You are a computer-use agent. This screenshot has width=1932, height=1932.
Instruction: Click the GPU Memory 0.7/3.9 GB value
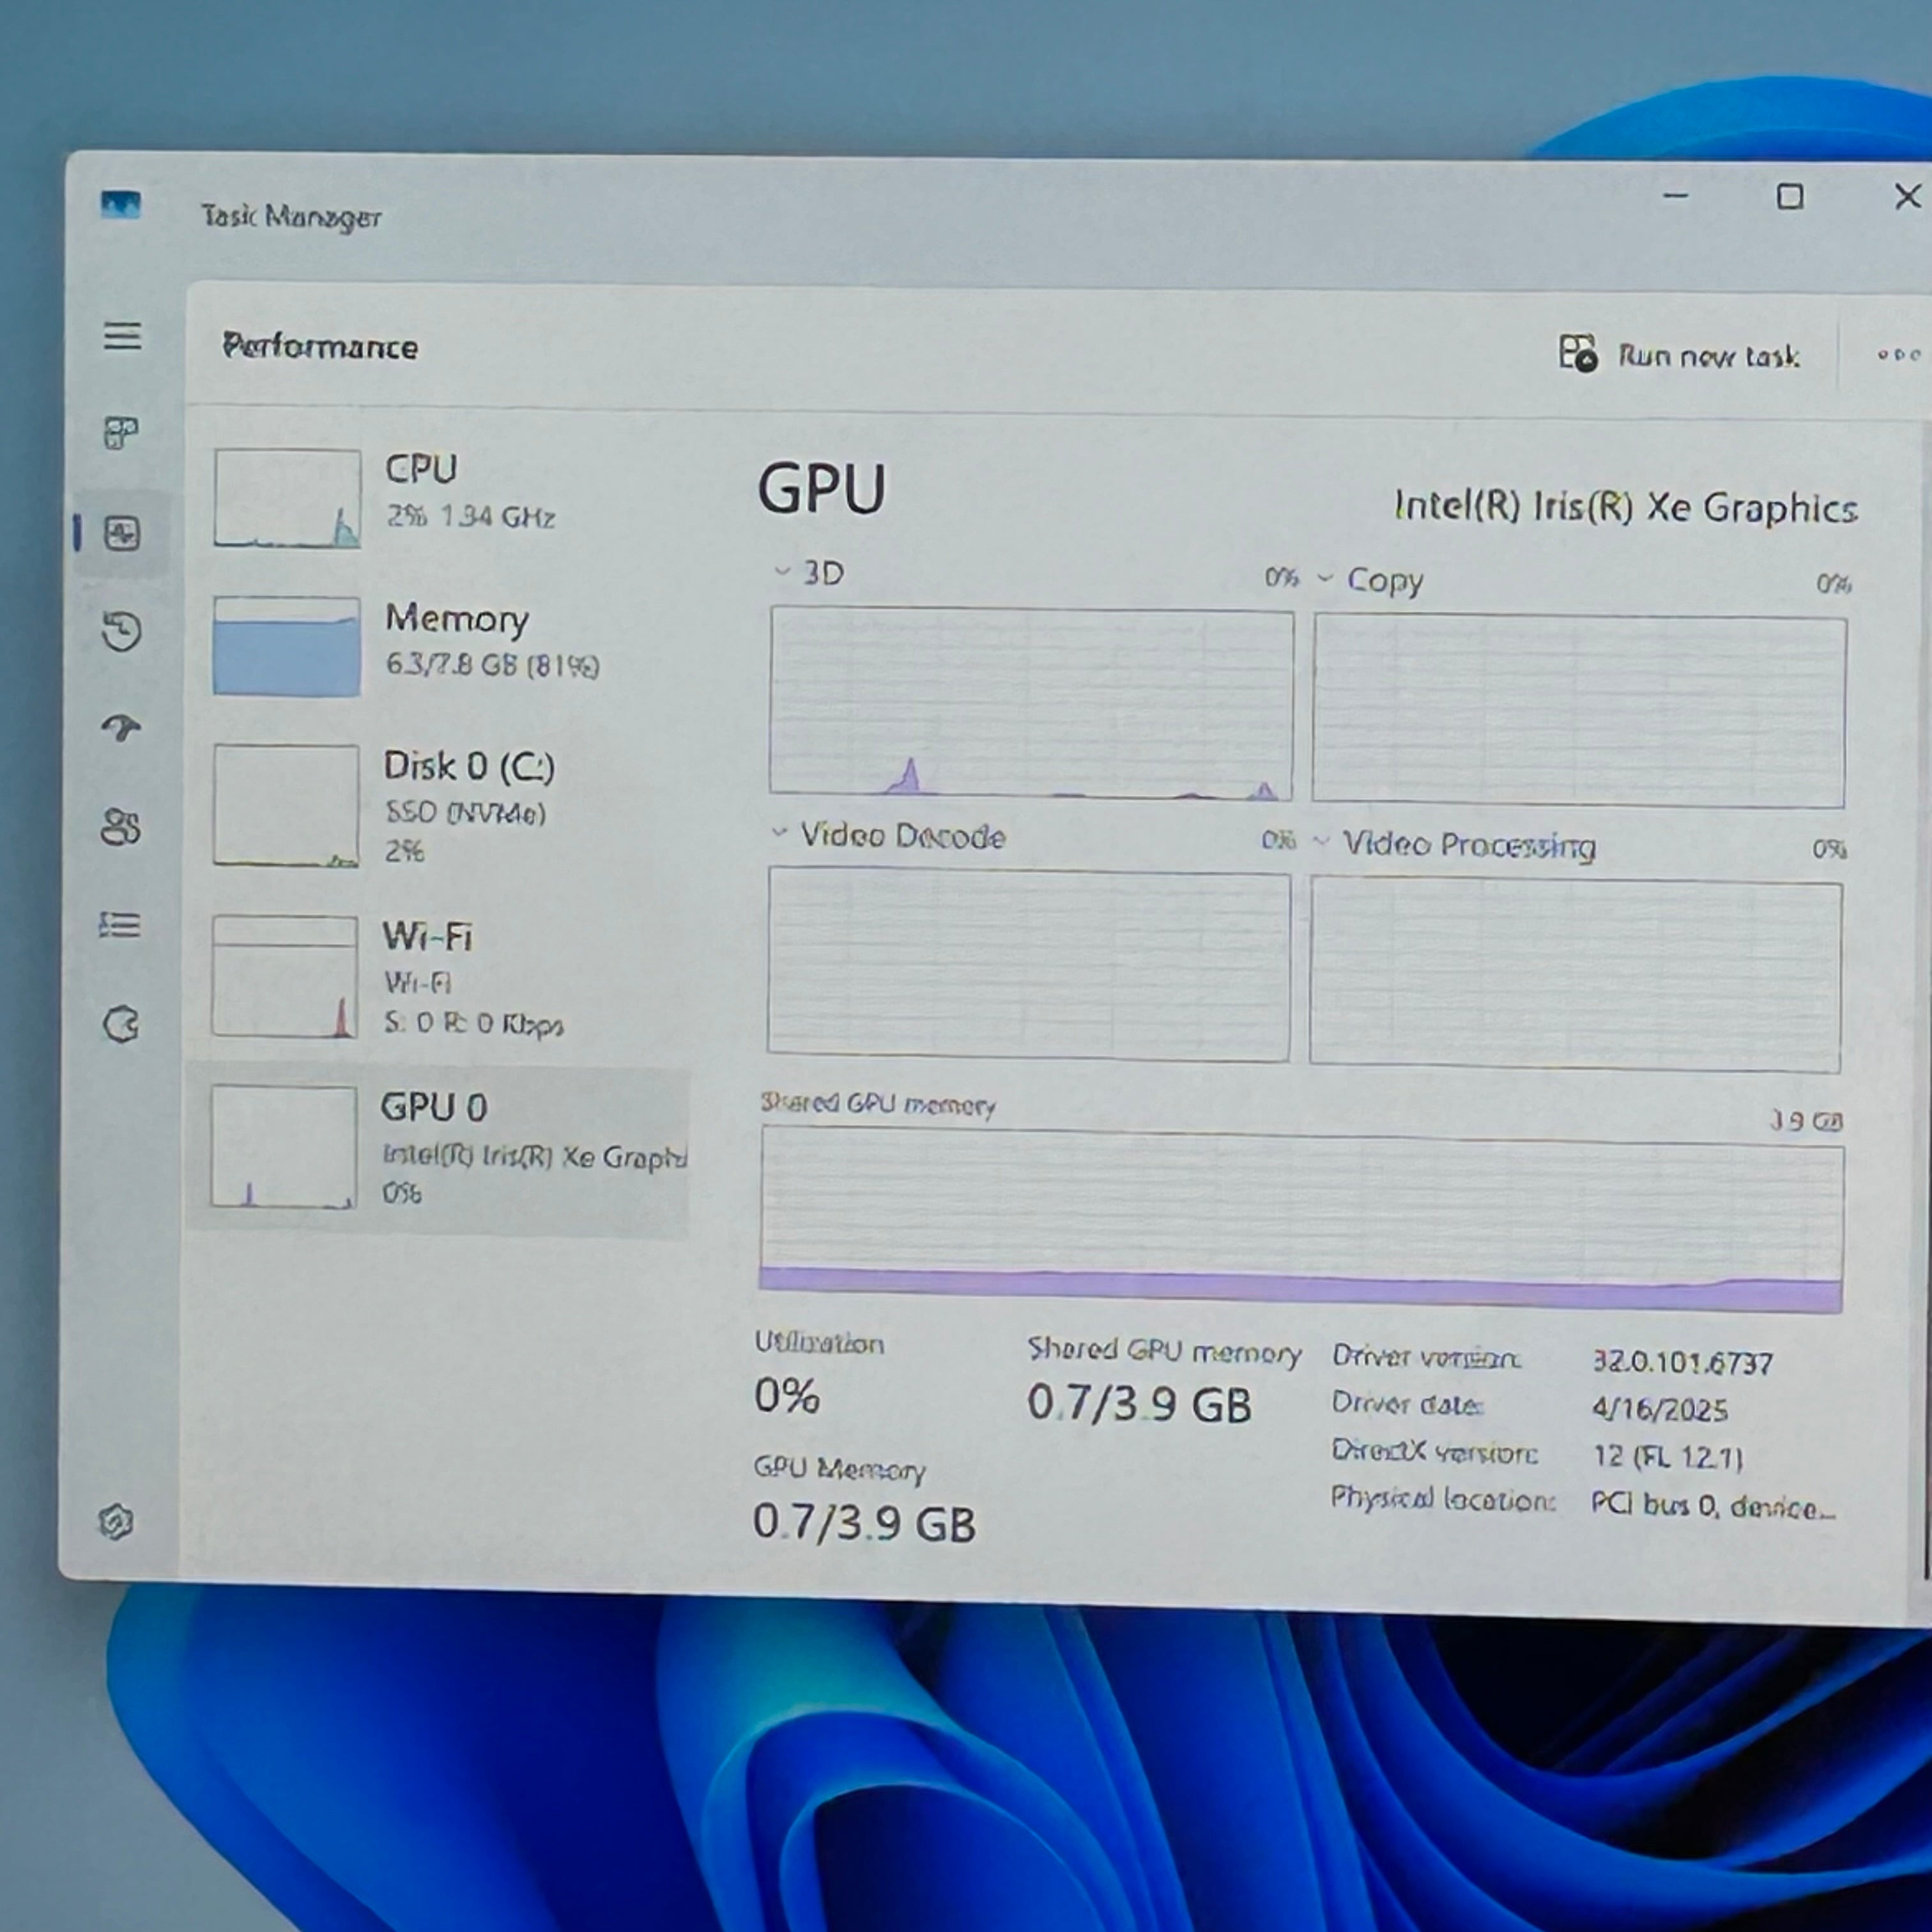(864, 1522)
